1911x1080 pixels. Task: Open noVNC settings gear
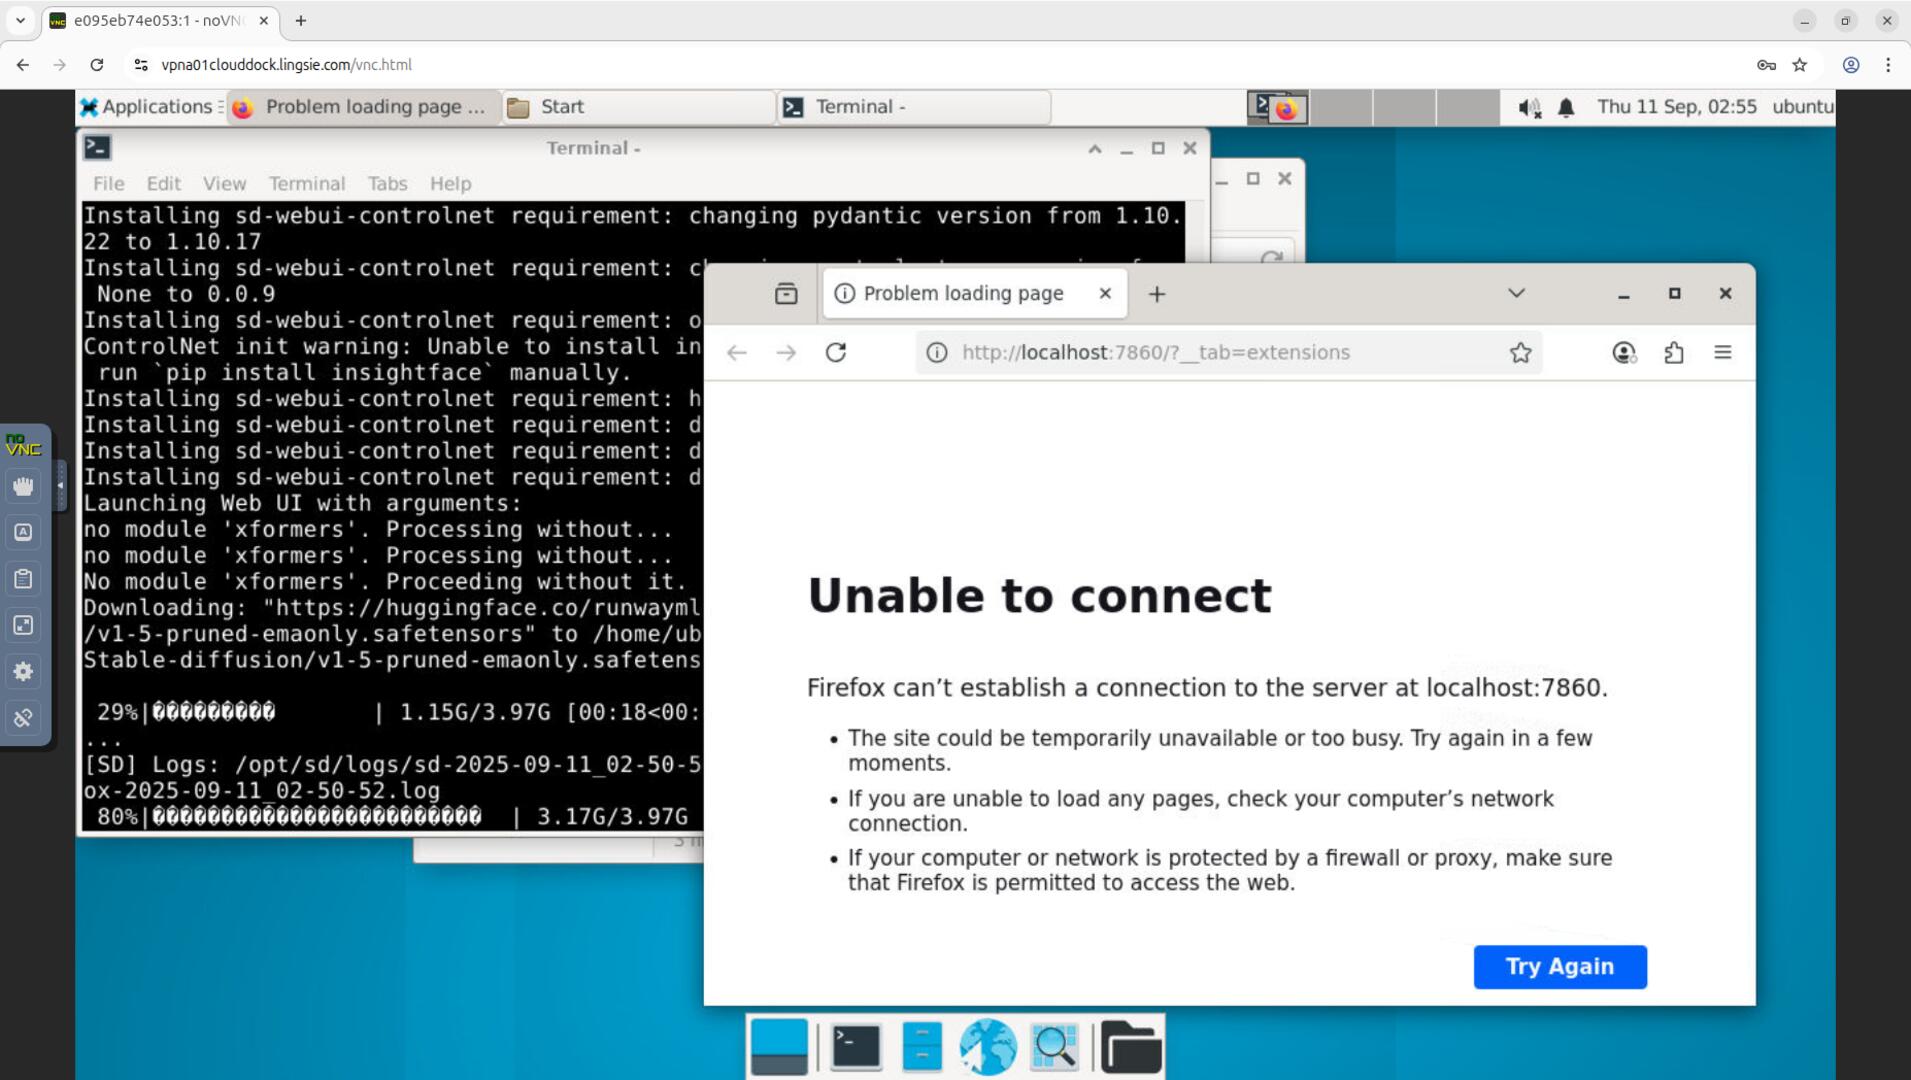[x=23, y=671]
